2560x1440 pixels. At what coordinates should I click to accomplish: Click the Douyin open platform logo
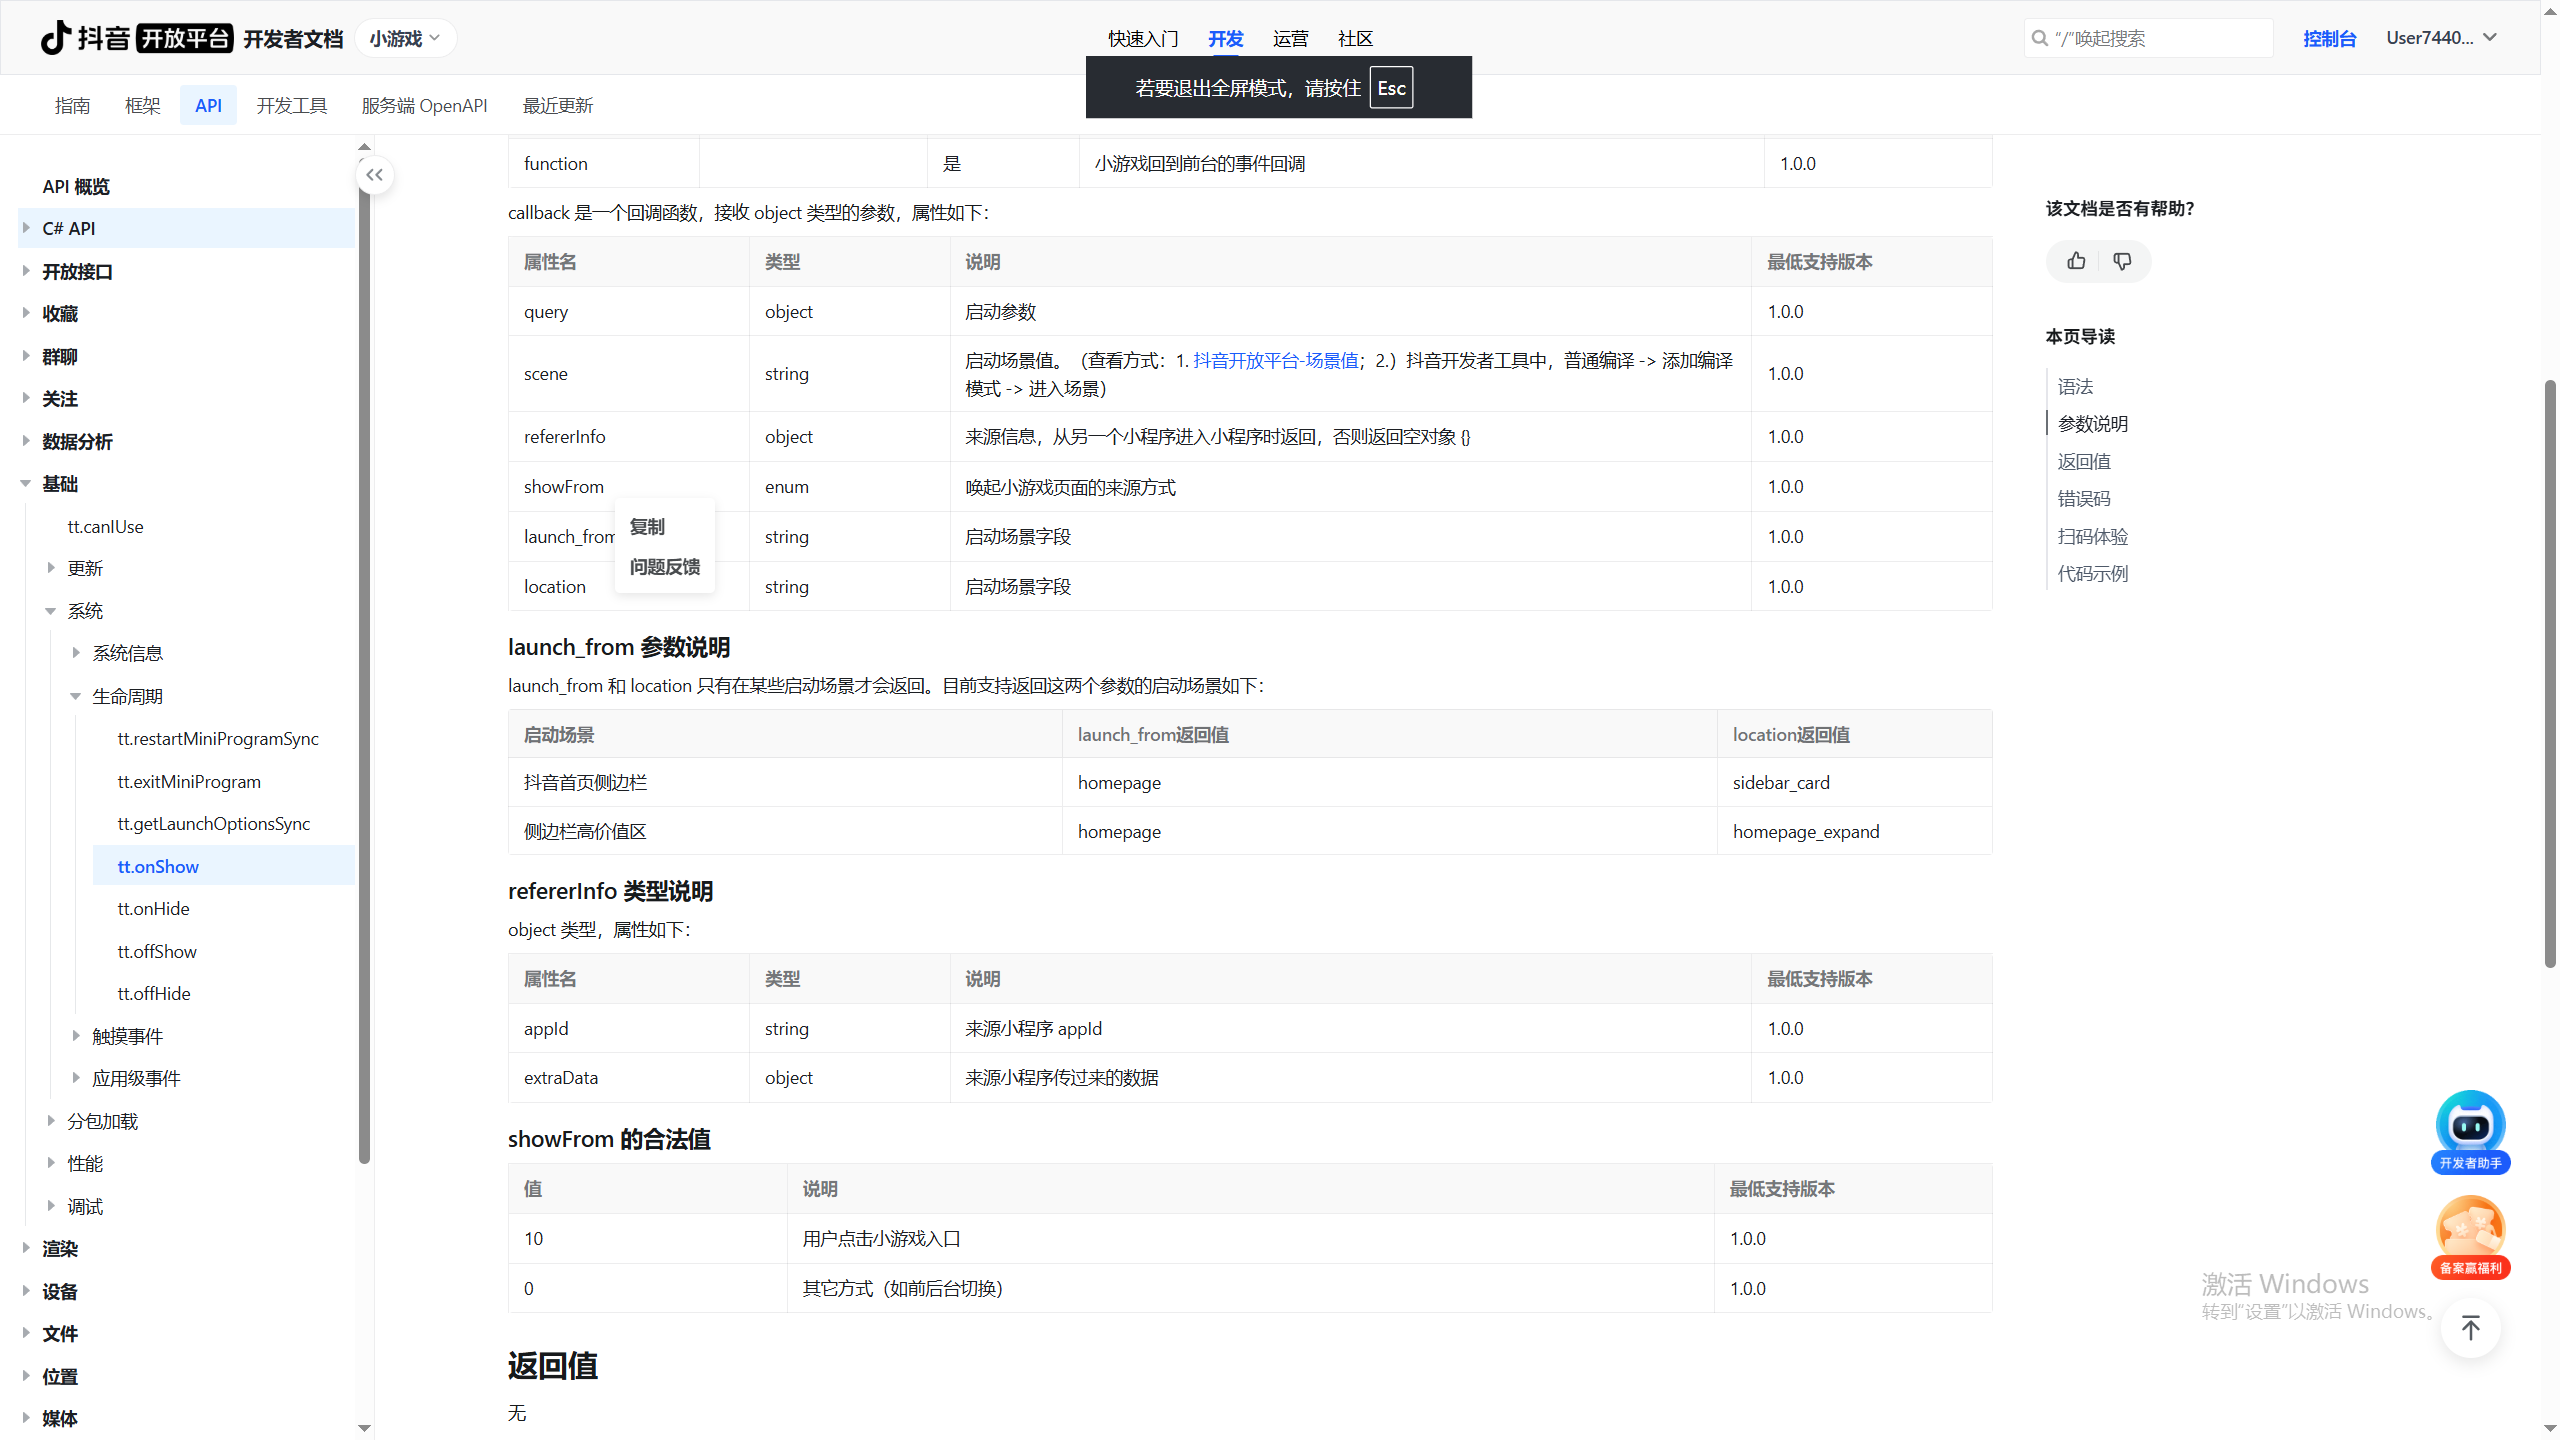136,38
